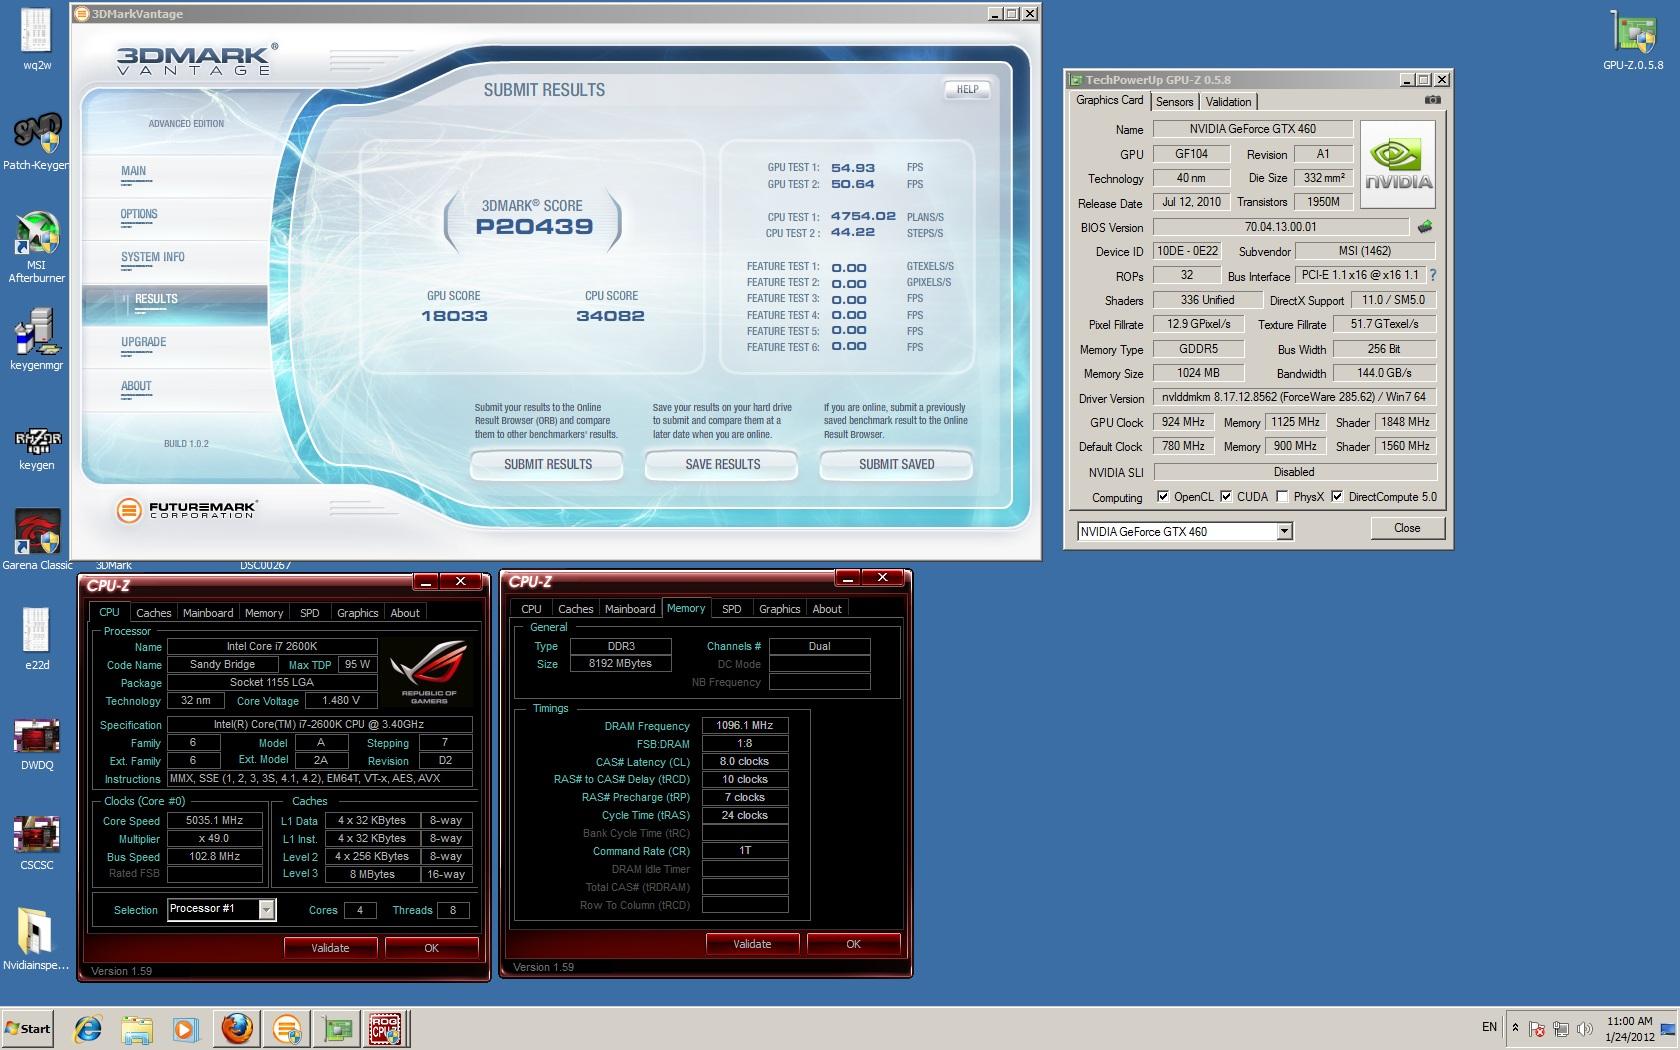Click Close button in GPU-Z

pyautogui.click(x=1407, y=528)
